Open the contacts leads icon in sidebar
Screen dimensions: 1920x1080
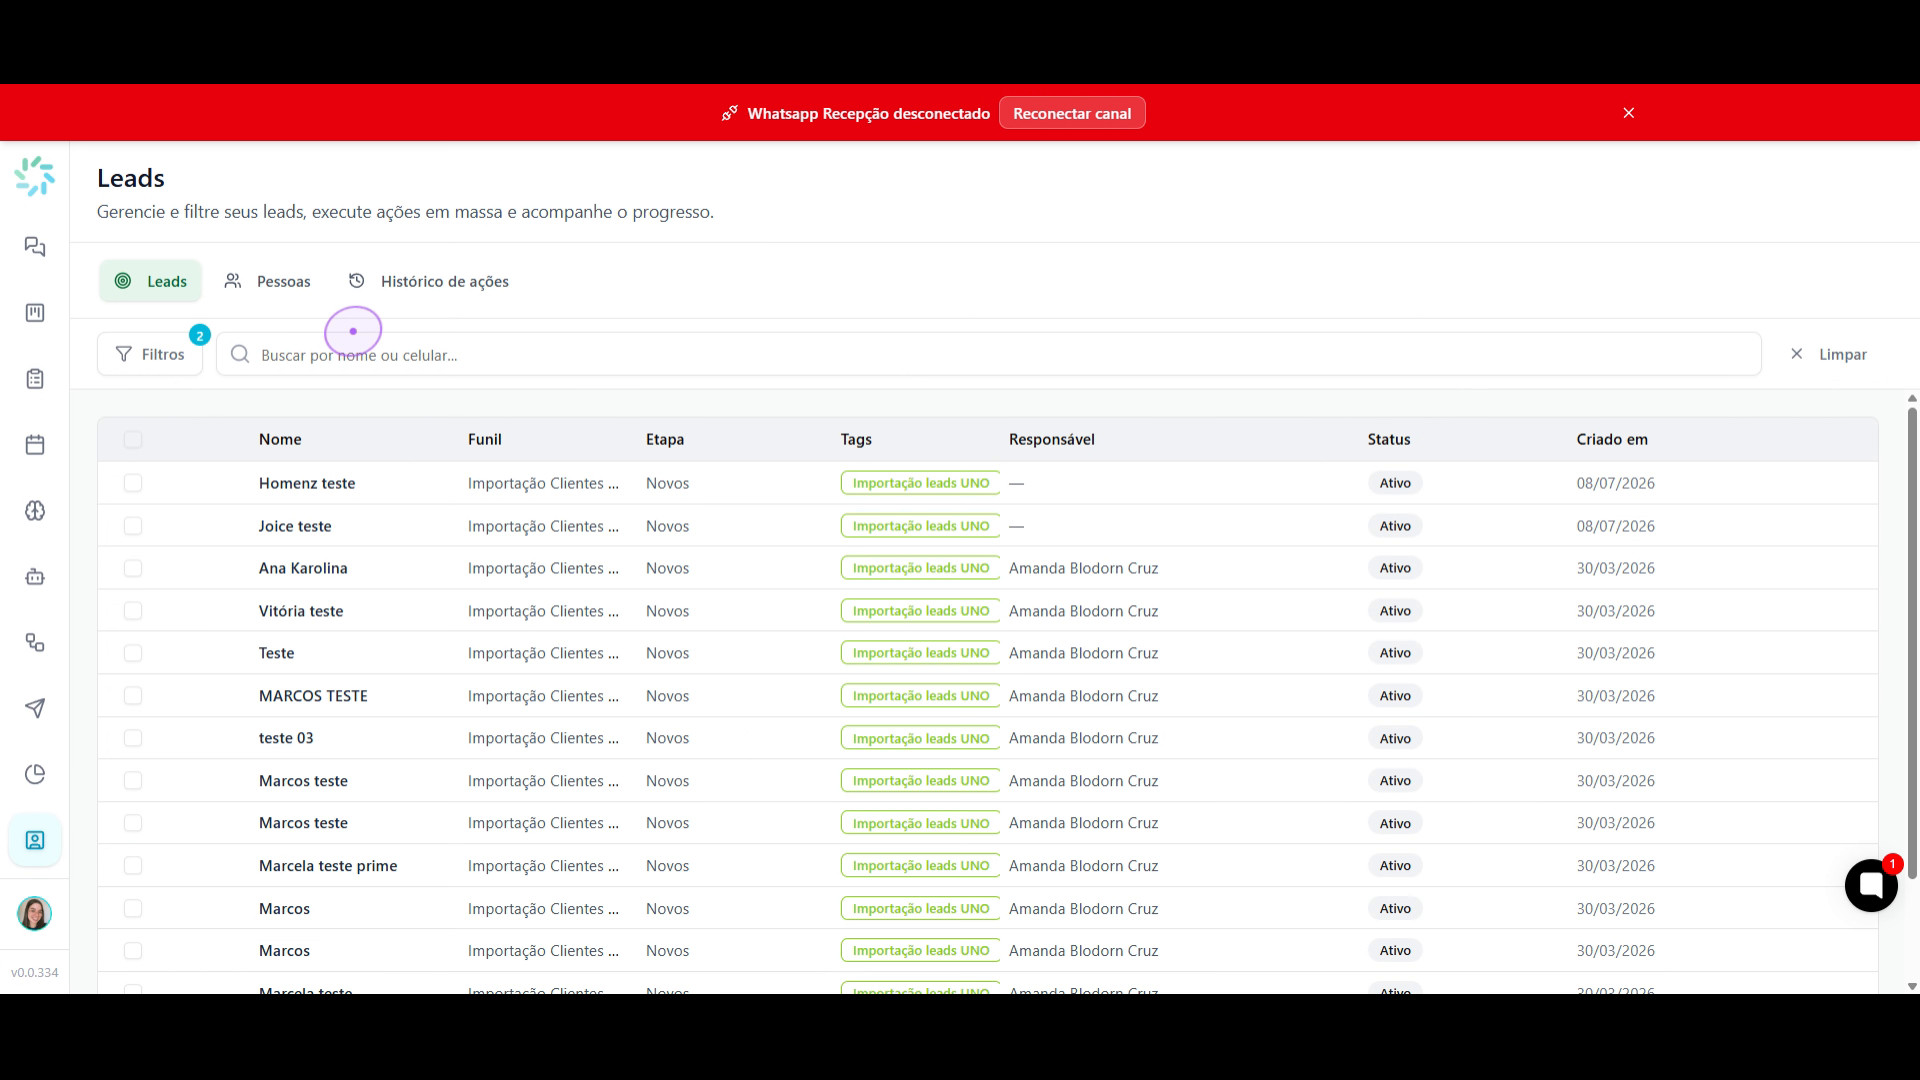35,841
